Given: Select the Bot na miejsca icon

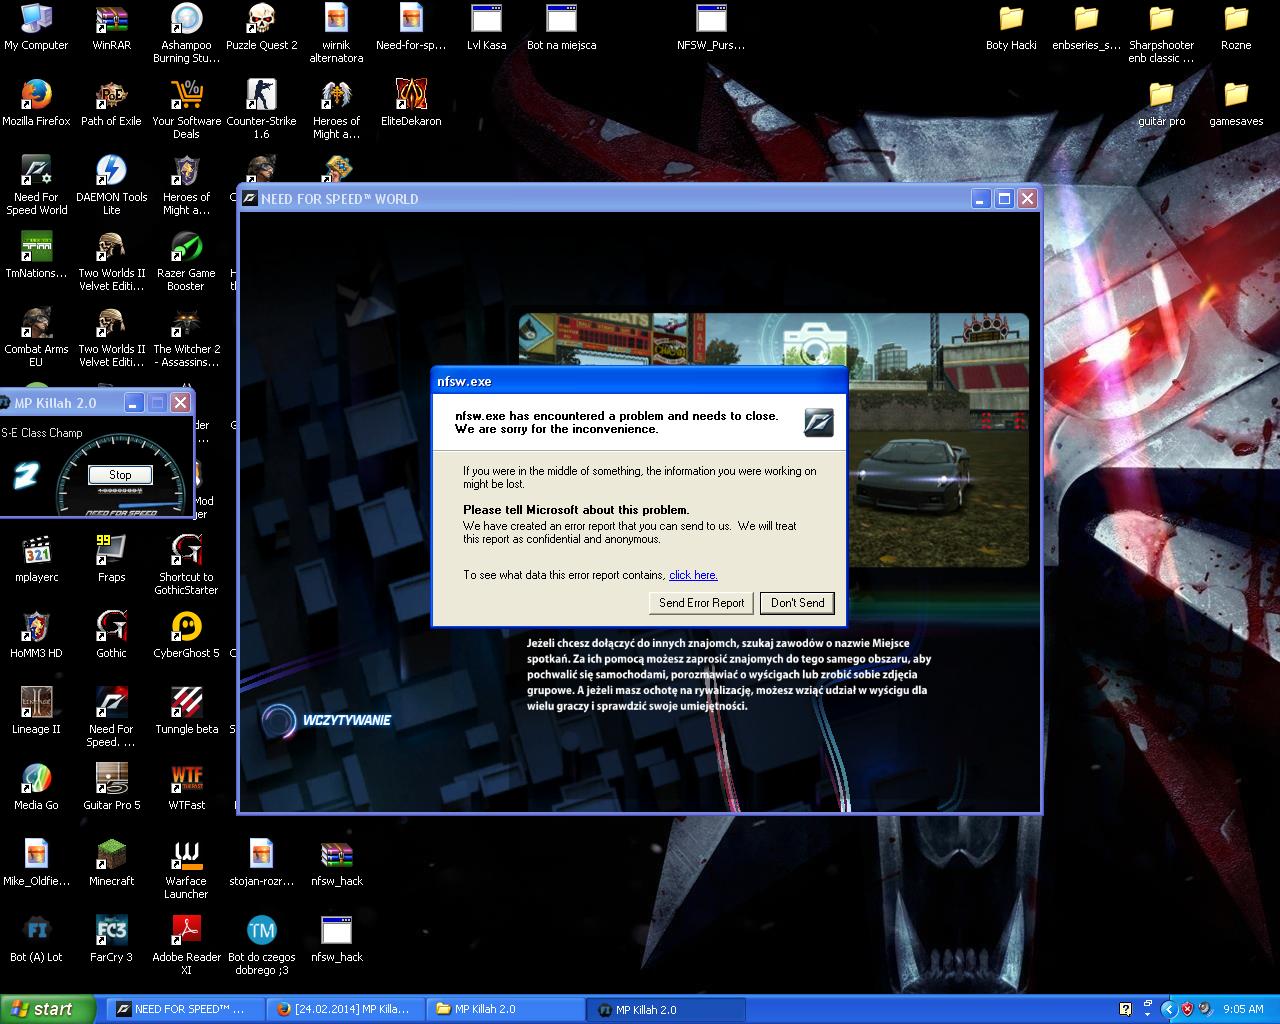Looking at the screenshot, I should (561, 27).
